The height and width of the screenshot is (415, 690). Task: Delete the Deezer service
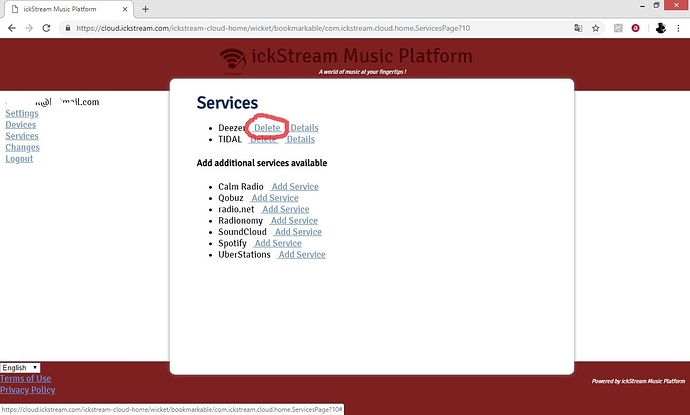coord(267,128)
